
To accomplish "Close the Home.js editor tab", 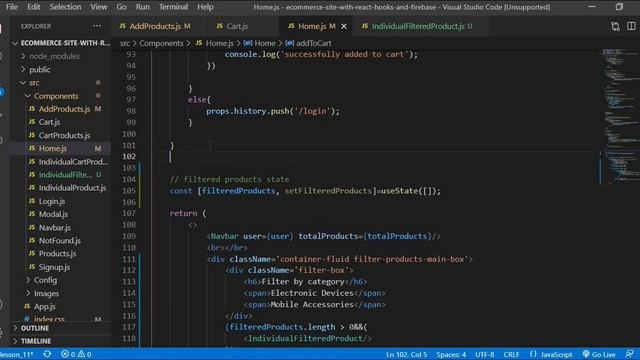I will click(344, 26).
